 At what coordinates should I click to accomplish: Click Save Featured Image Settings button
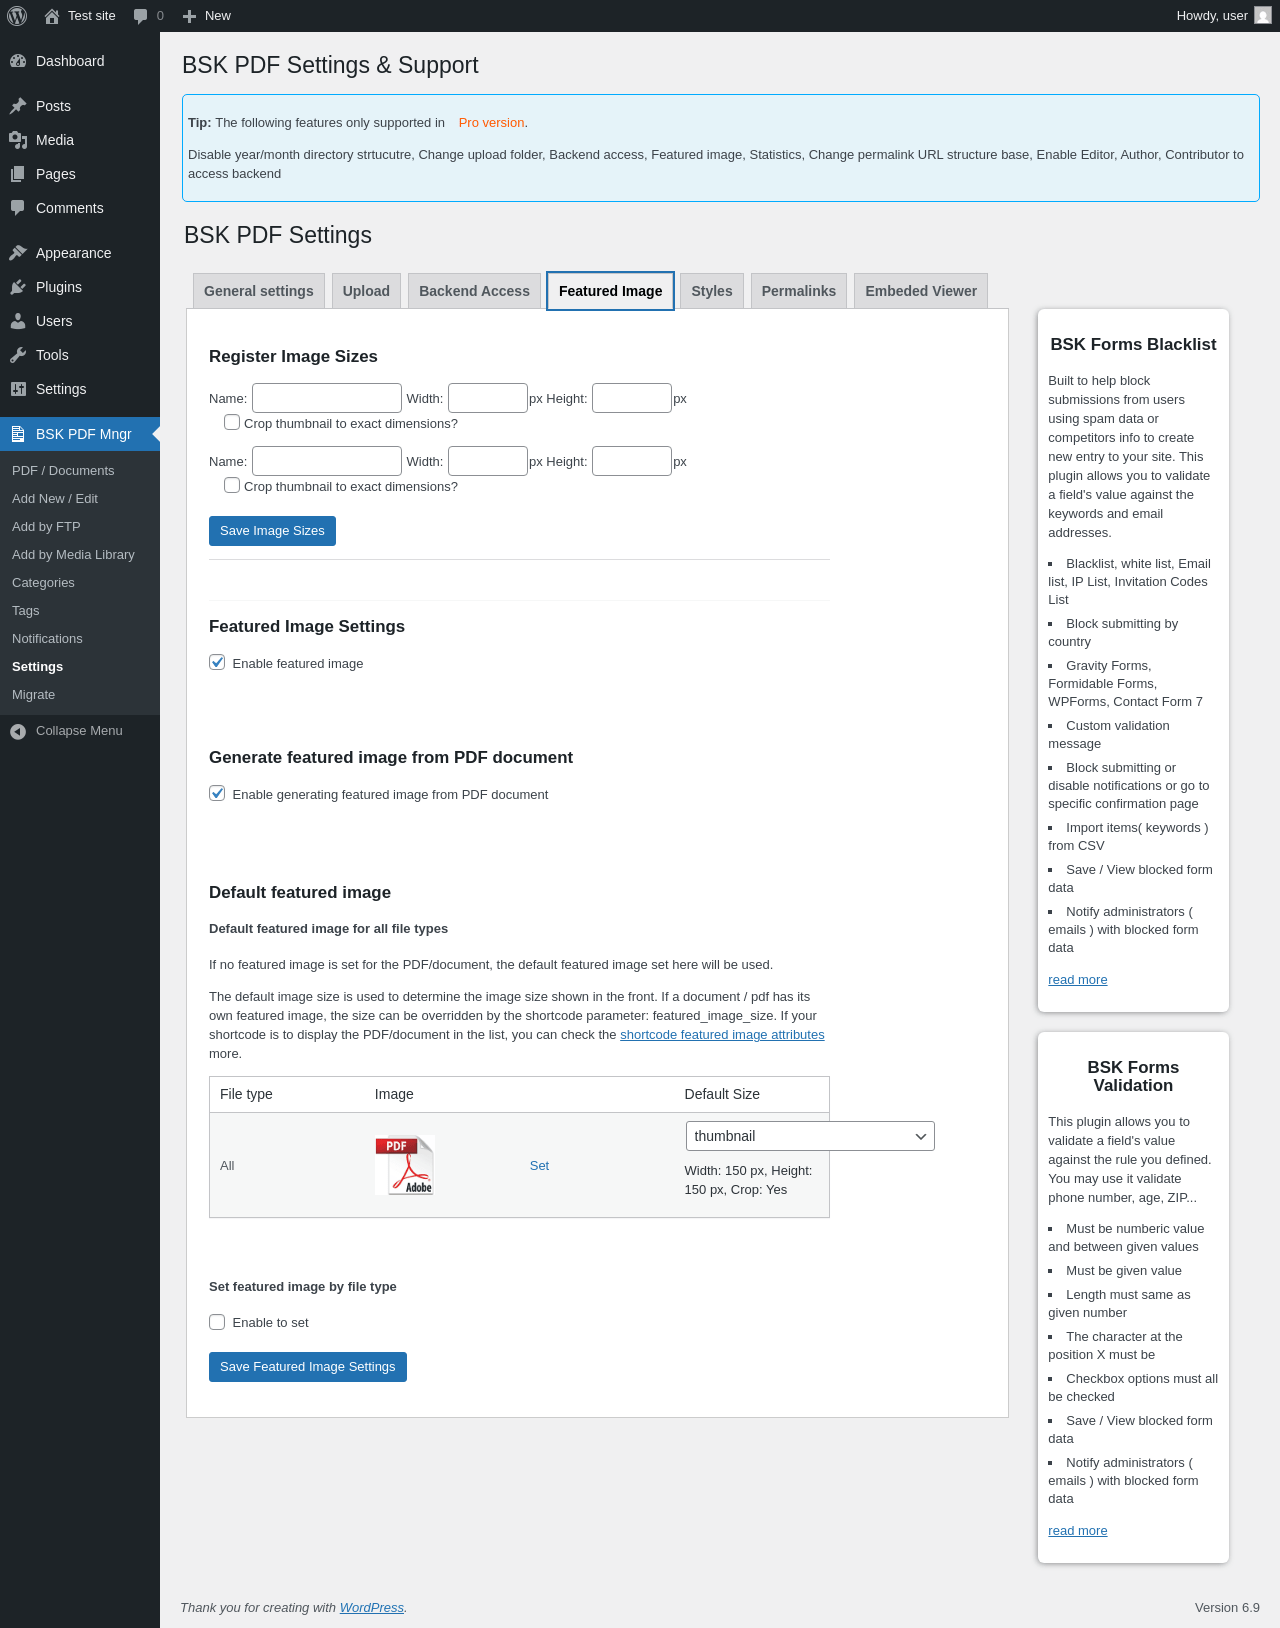(x=308, y=1367)
